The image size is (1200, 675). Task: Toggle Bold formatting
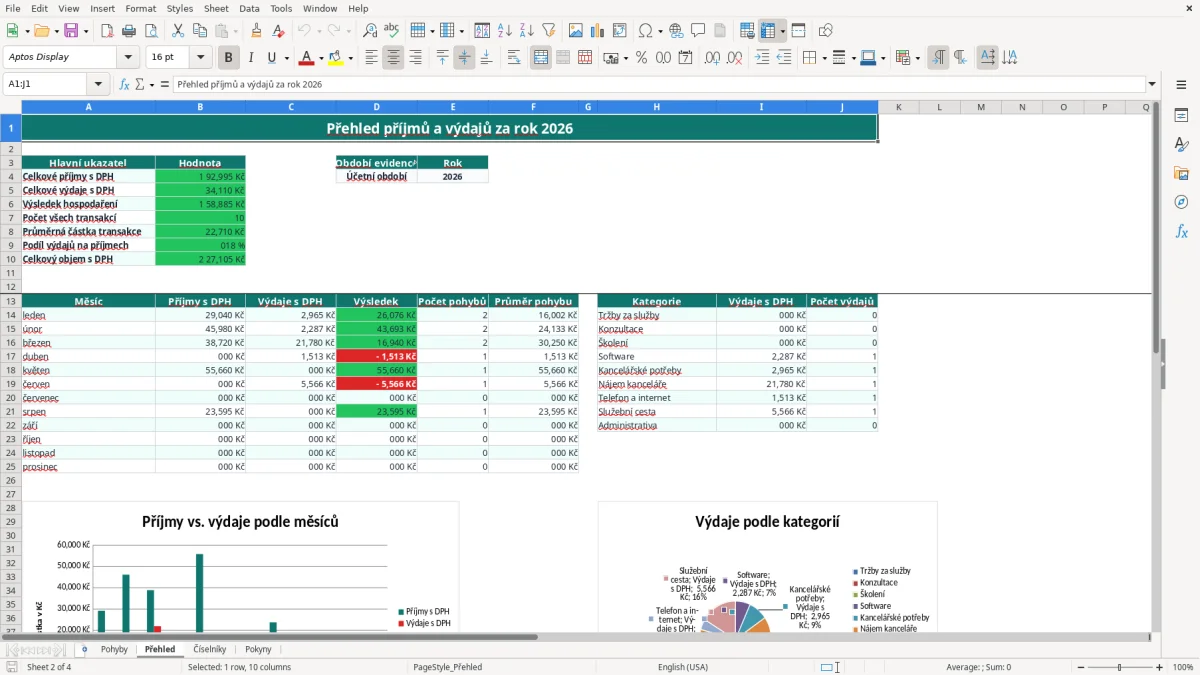pos(229,58)
